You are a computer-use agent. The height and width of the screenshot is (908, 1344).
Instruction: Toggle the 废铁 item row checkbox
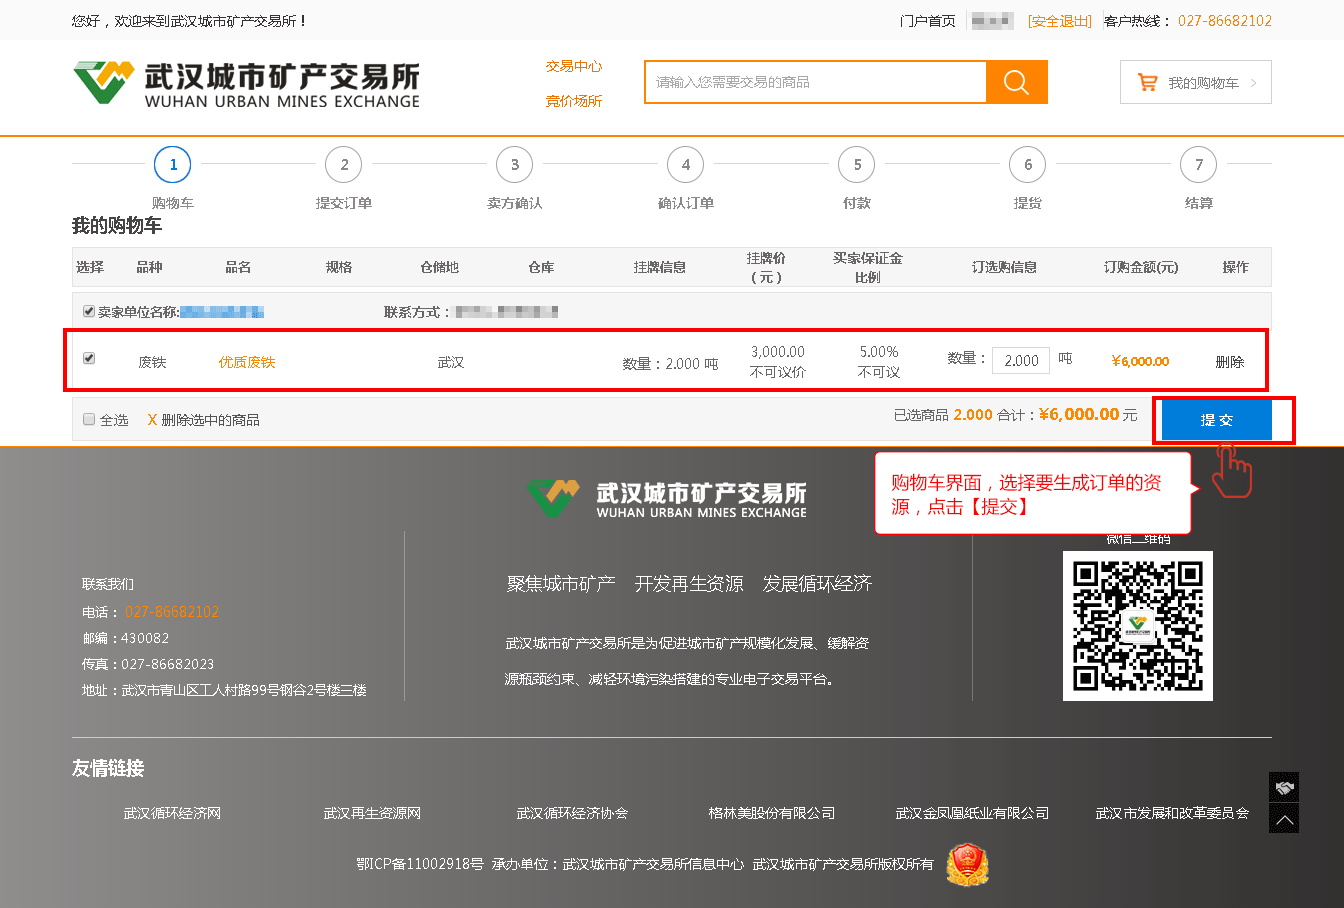tap(89, 358)
